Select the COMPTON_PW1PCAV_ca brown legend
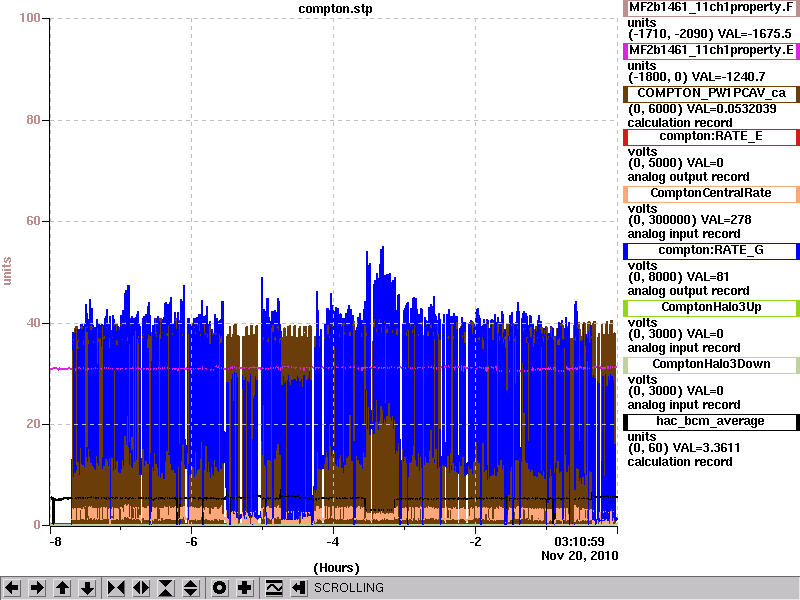800x600 pixels. tap(711, 93)
